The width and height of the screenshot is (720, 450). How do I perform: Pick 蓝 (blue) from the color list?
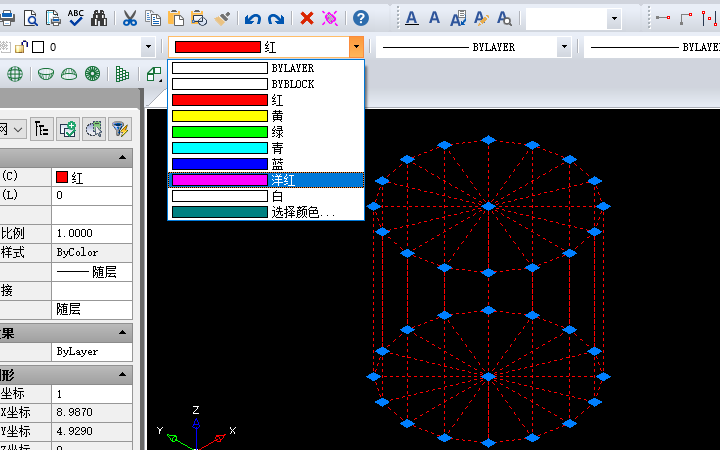click(266, 164)
